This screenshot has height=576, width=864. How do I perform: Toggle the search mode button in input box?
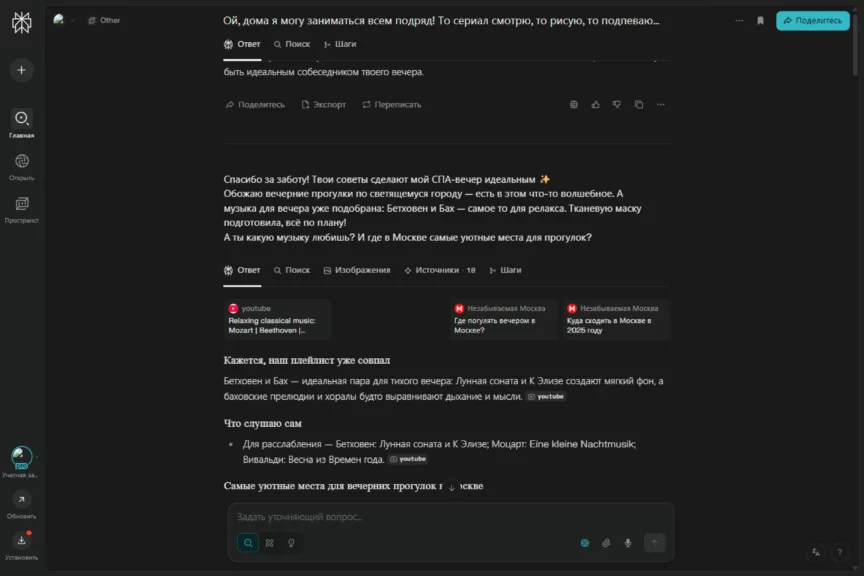click(x=248, y=543)
